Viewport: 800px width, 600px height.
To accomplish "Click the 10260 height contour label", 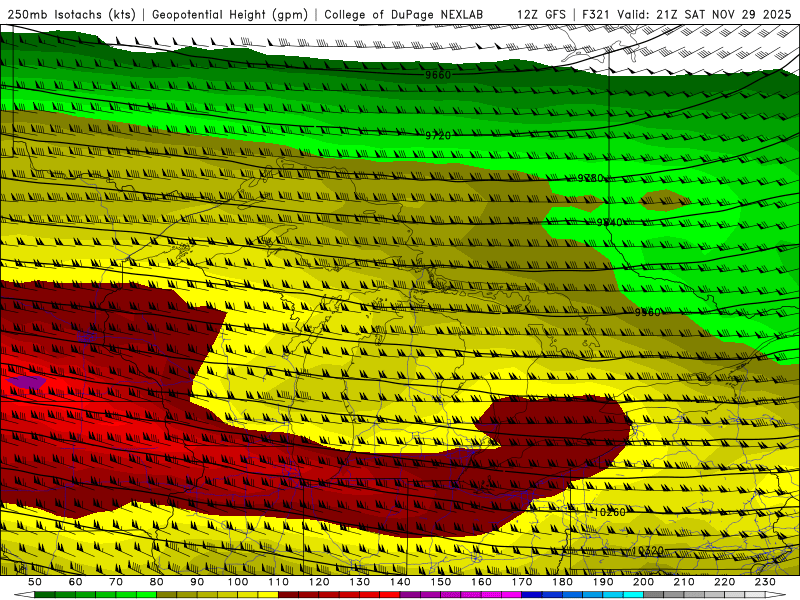I will [x=610, y=512].
